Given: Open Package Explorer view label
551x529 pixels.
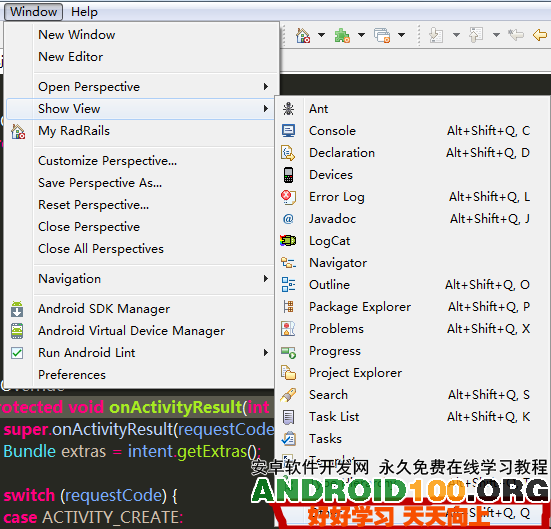Looking at the screenshot, I should pos(360,307).
